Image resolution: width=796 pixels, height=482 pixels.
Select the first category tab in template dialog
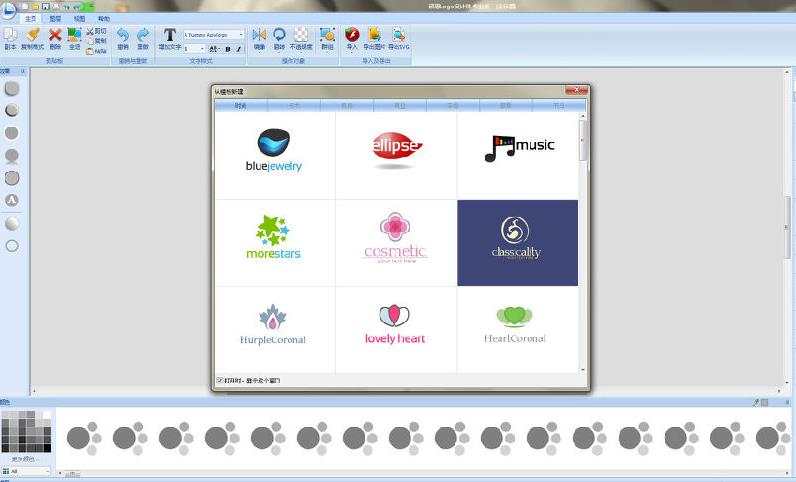pos(241,105)
